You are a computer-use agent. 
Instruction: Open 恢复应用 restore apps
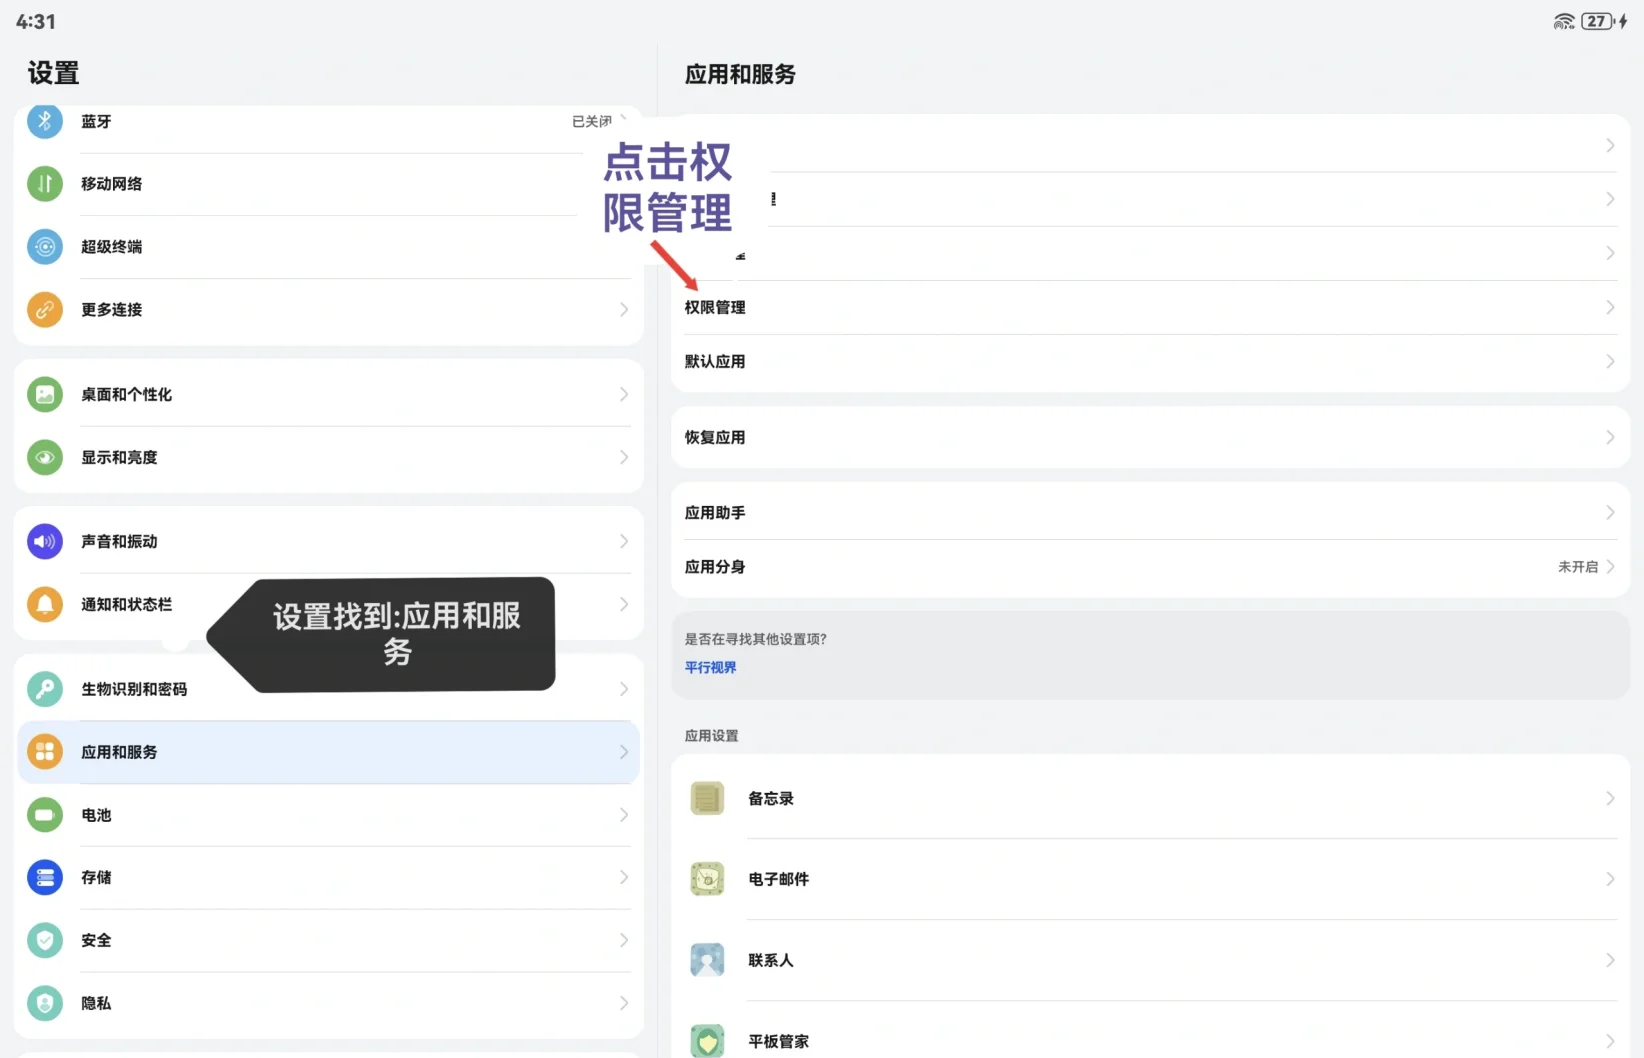(x=1150, y=437)
